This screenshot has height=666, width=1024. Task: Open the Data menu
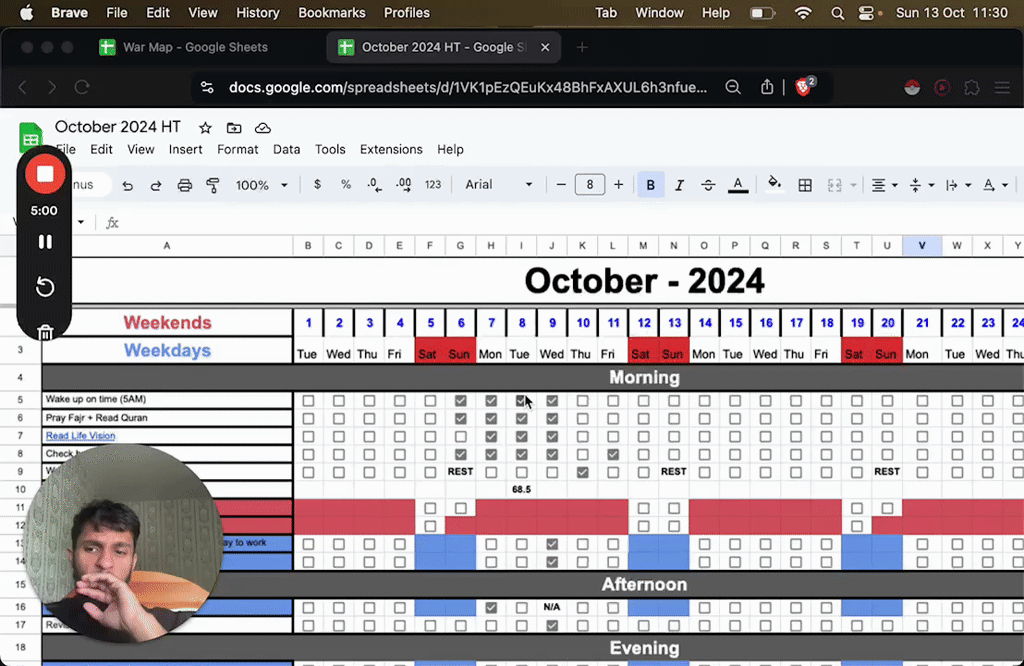[x=286, y=150]
